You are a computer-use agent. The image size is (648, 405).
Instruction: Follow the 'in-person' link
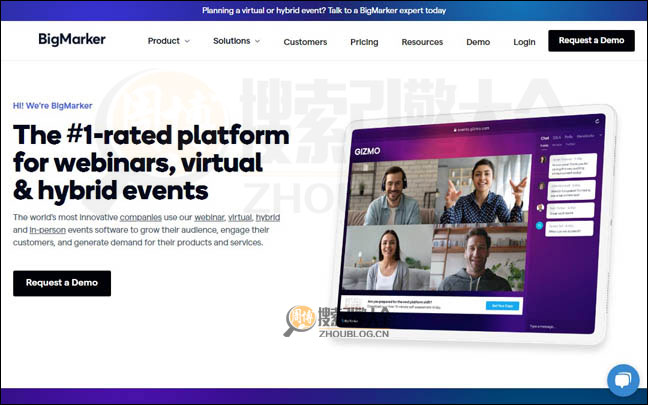(47, 230)
